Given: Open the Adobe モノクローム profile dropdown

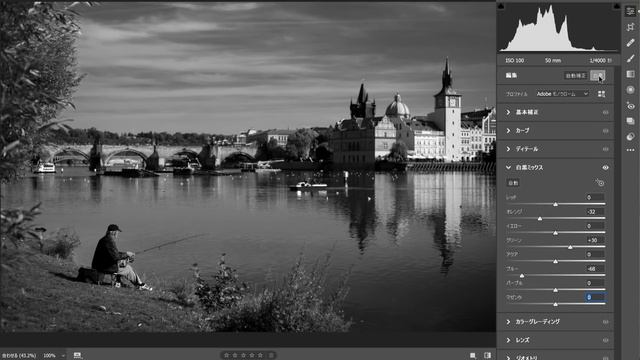Looking at the screenshot, I should [562, 94].
